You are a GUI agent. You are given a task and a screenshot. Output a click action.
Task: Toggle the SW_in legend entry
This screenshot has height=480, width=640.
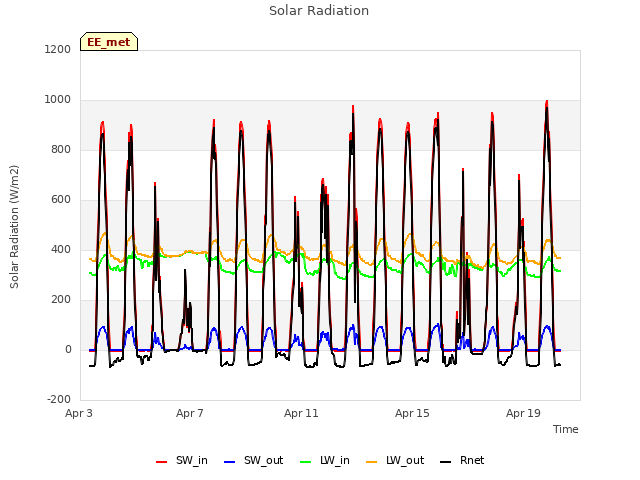pyautogui.click(x=182, y=461)
